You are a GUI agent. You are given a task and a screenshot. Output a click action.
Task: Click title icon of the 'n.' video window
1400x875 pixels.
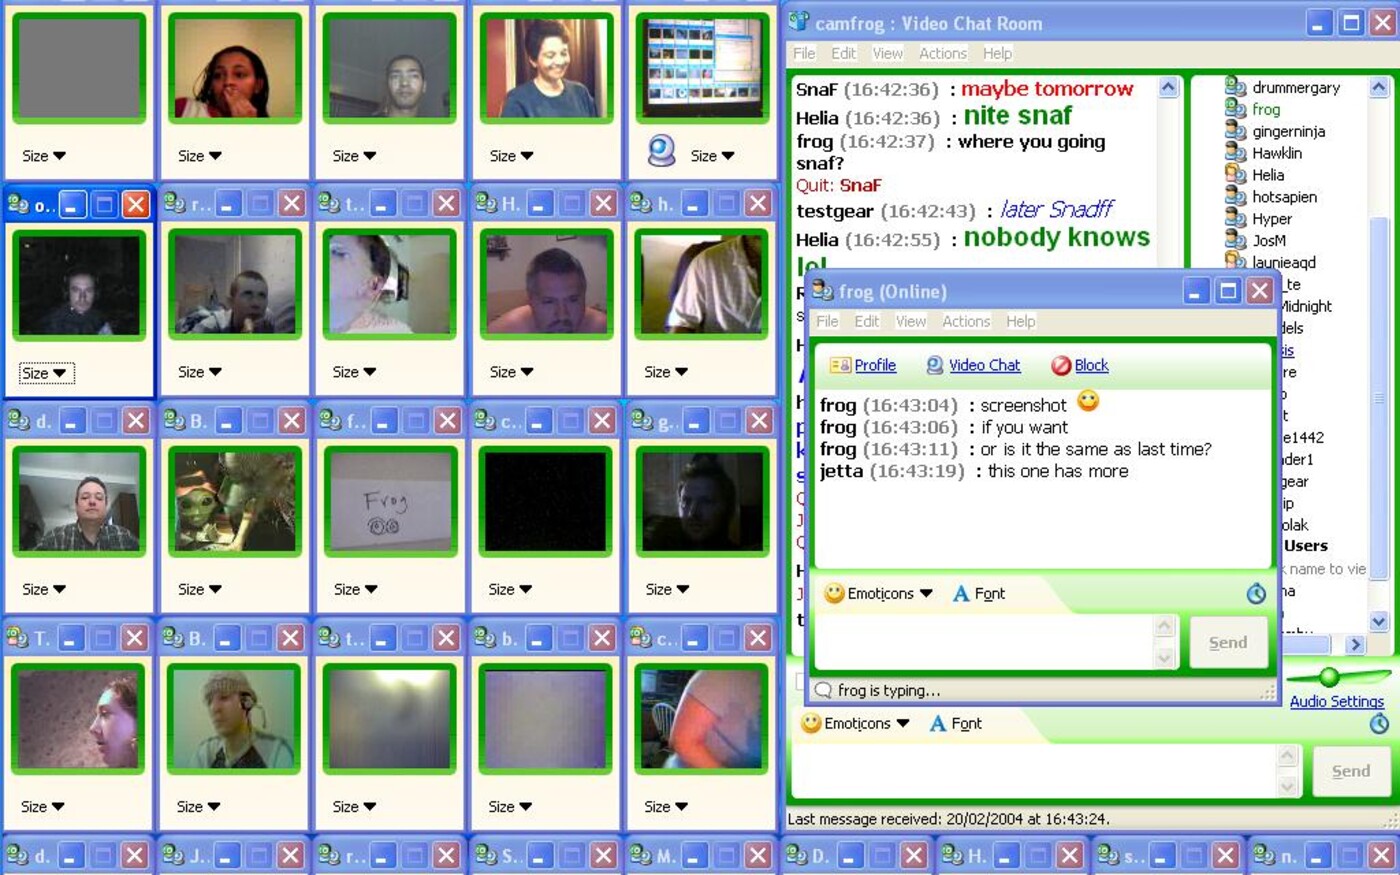coord(1265,856)
